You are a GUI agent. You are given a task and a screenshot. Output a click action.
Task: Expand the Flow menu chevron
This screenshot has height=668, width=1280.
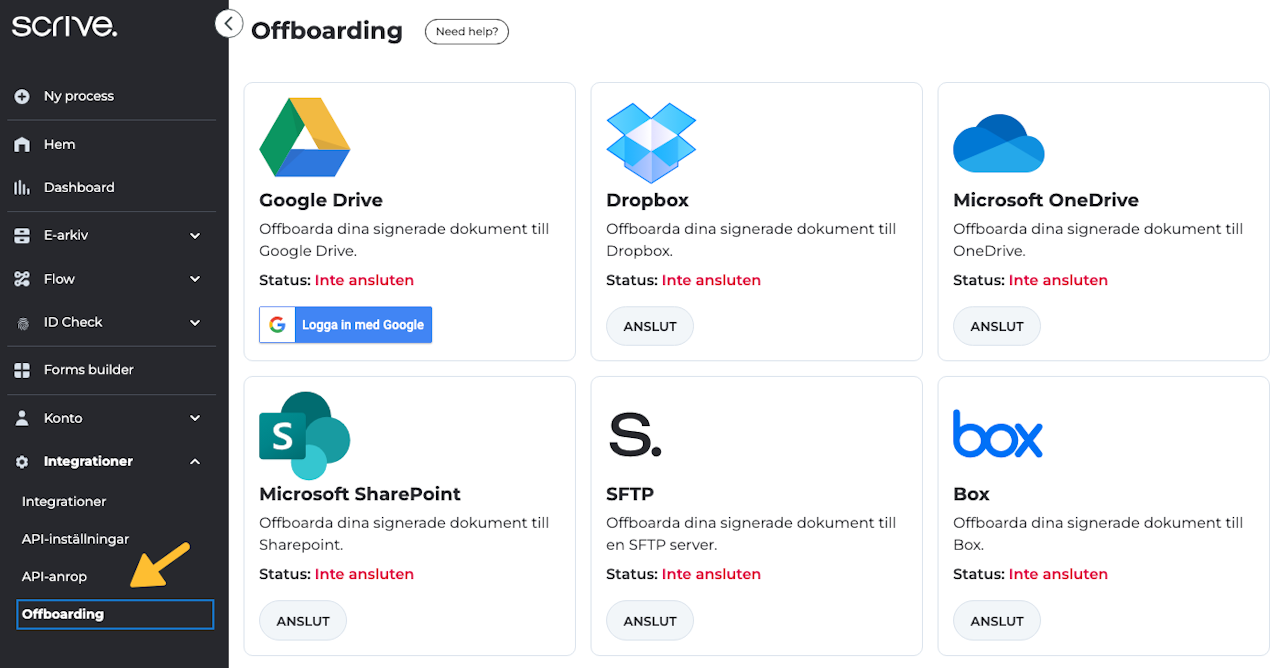point(195,280)
